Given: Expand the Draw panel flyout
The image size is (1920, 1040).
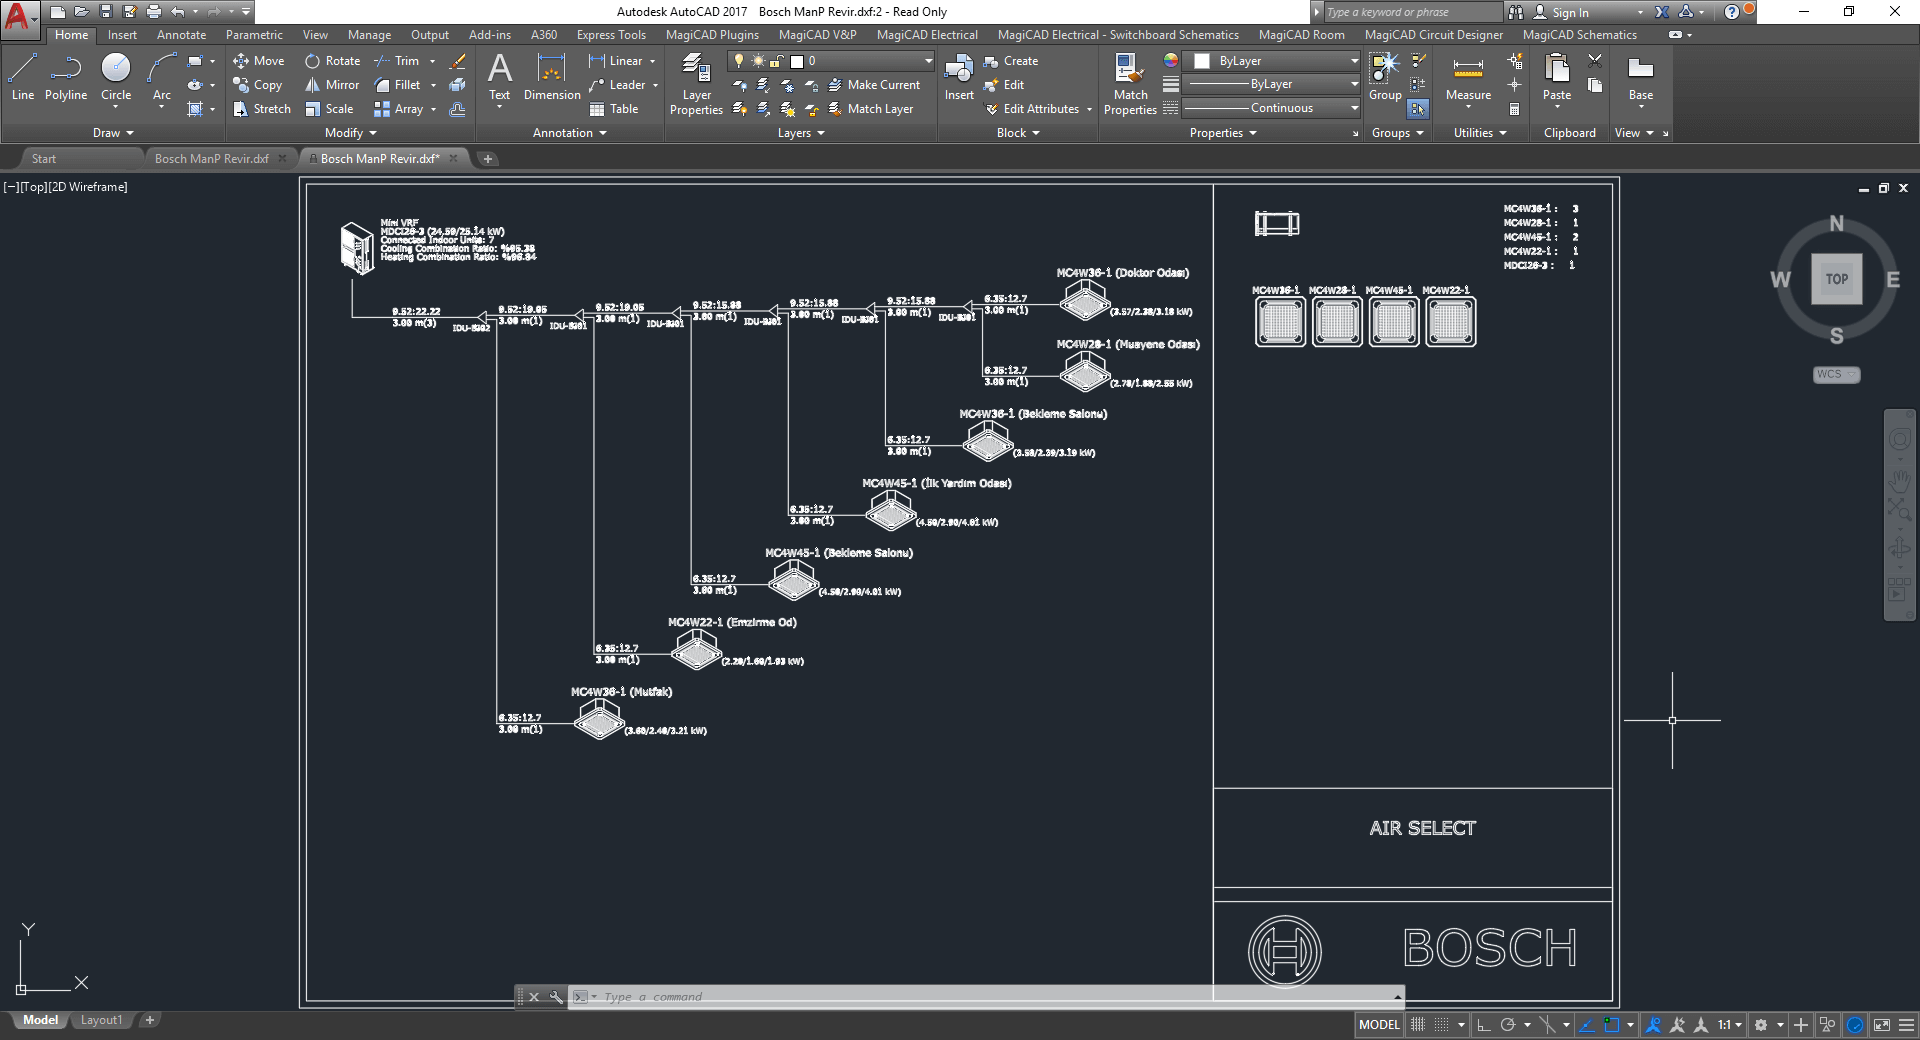Looking at the screenshot, I should click(x=113, y=133).
